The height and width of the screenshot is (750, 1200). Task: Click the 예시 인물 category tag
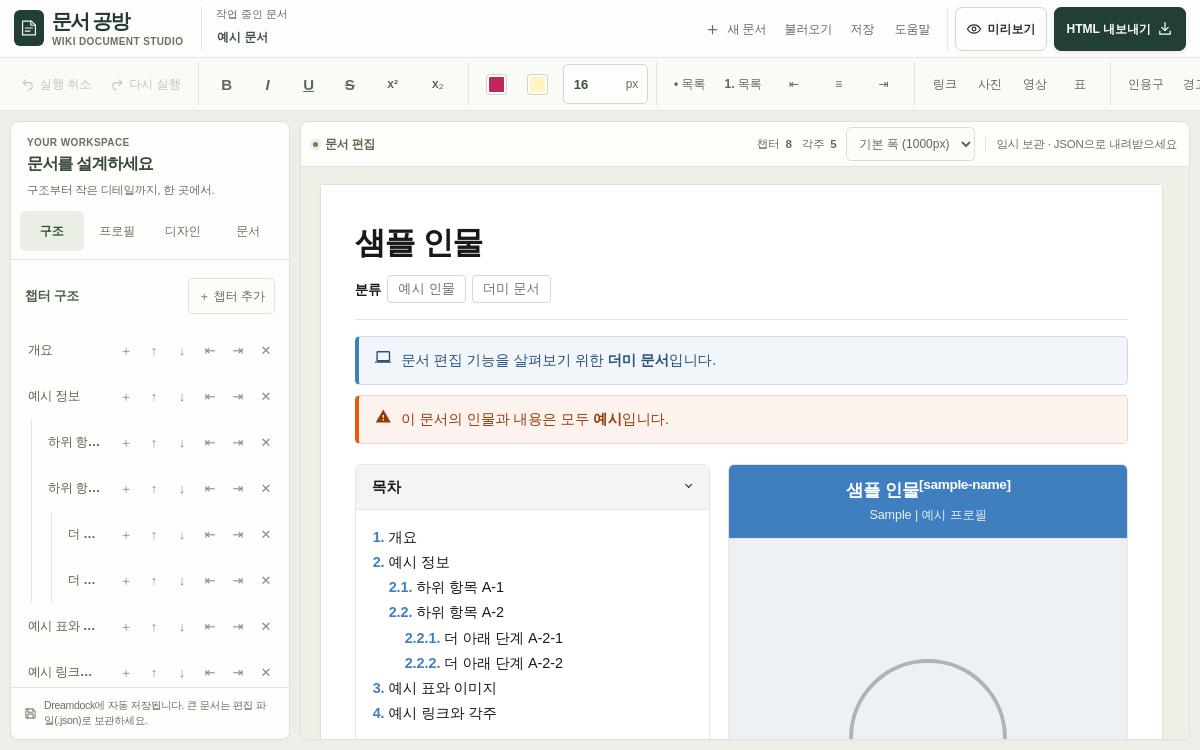[426, 289]
